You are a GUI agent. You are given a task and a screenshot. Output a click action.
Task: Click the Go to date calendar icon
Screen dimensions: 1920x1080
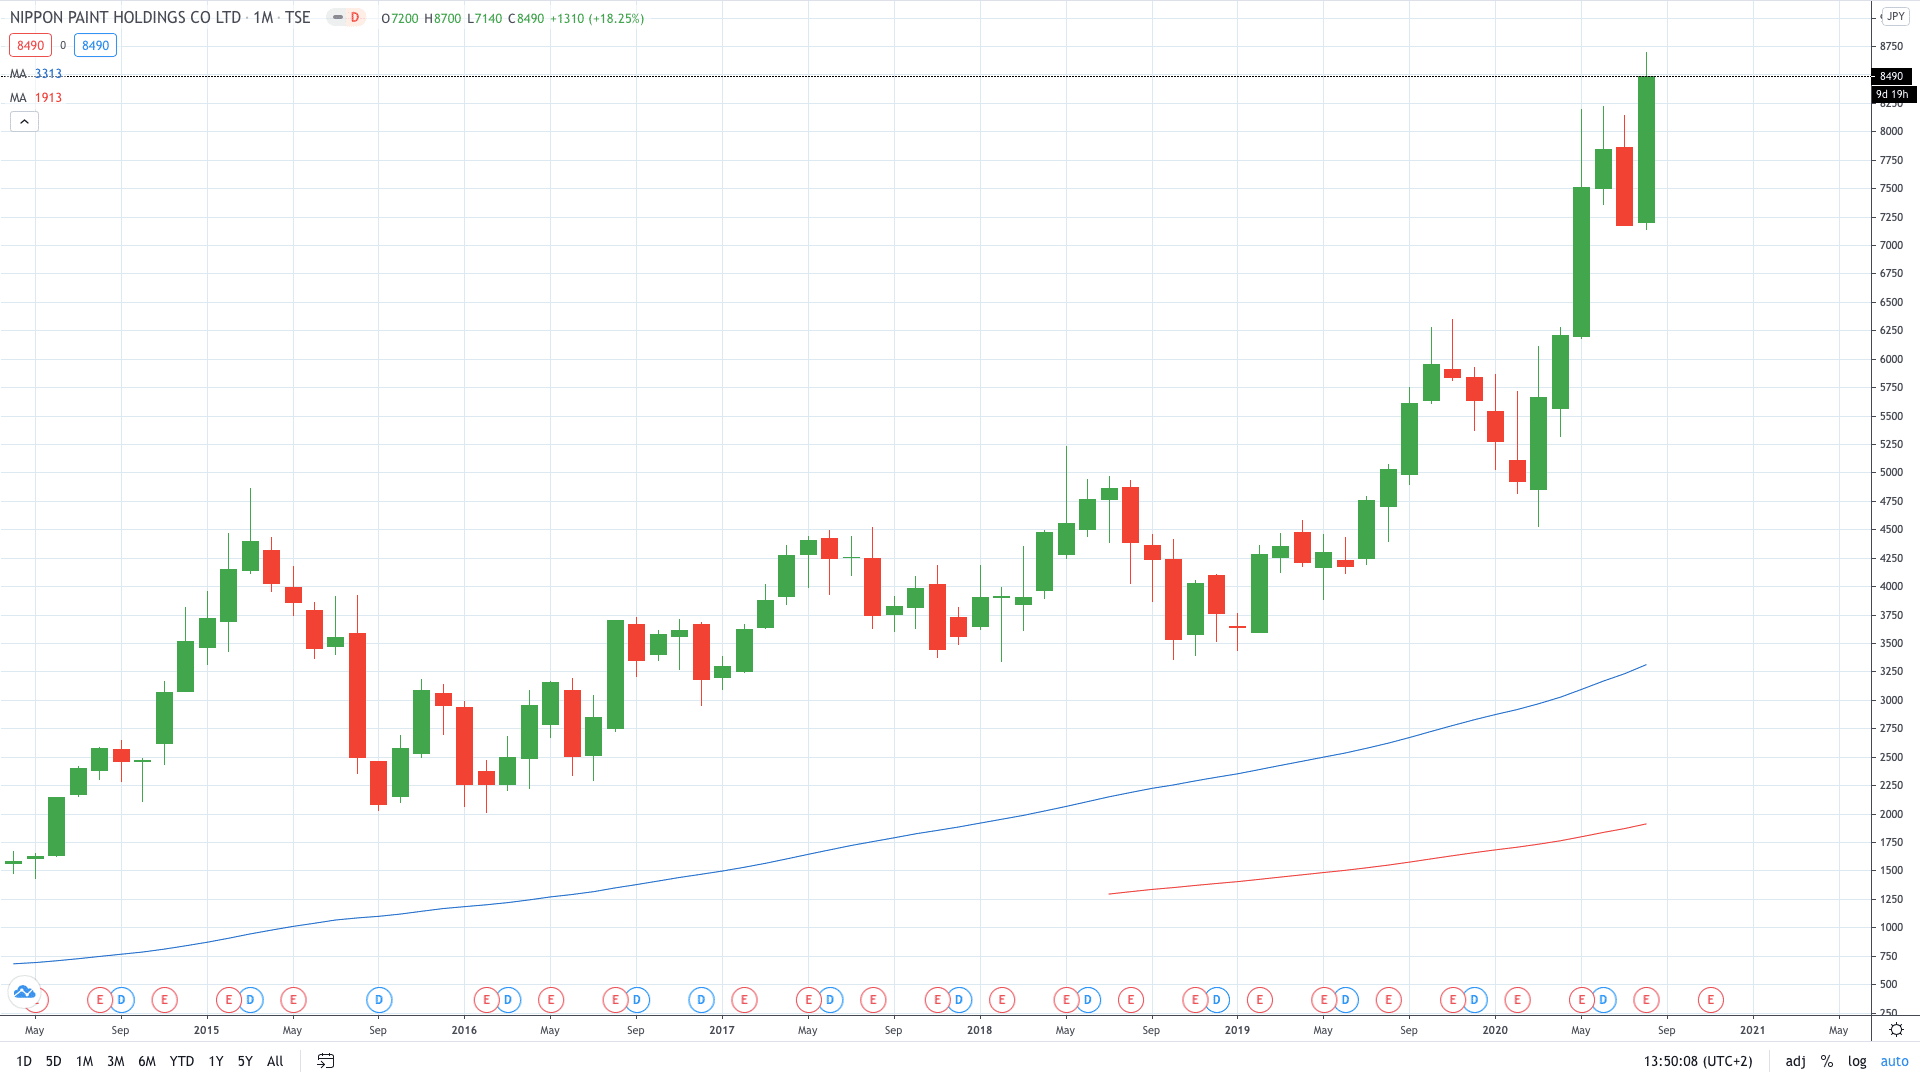(325, 1061)
